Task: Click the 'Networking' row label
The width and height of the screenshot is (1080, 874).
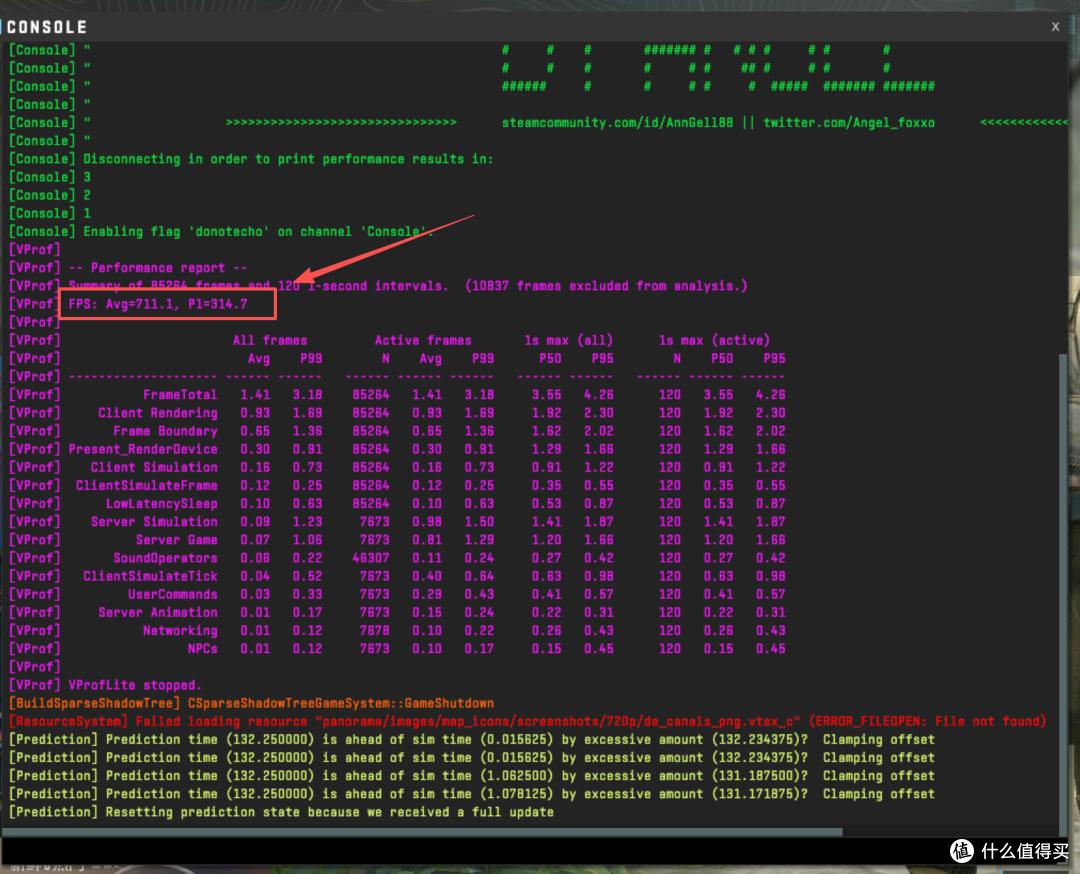Action: 180,631
